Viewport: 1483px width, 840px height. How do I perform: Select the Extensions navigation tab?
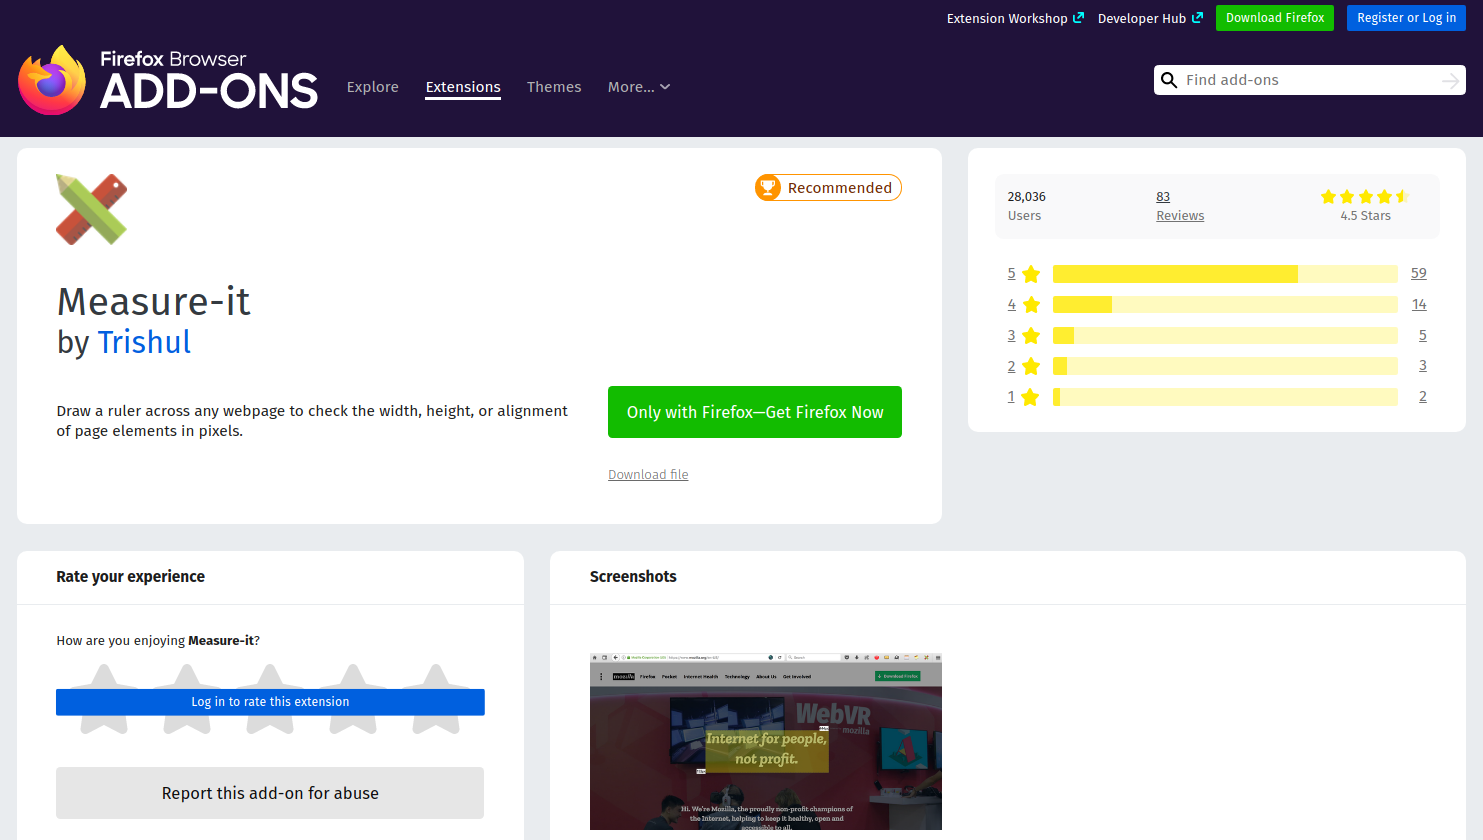pyautogui.click(x=463, y=87)
